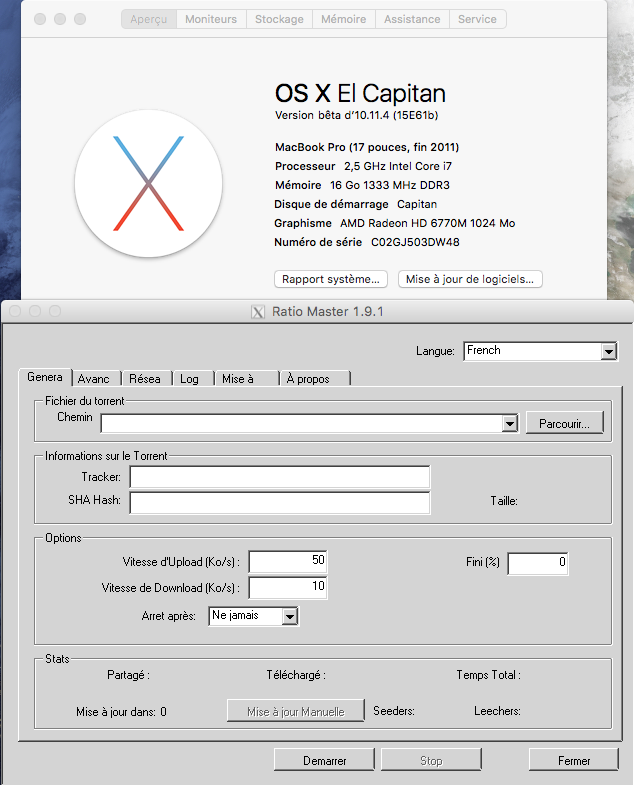Open the Langue dropdown showing French

click(540, 350)
